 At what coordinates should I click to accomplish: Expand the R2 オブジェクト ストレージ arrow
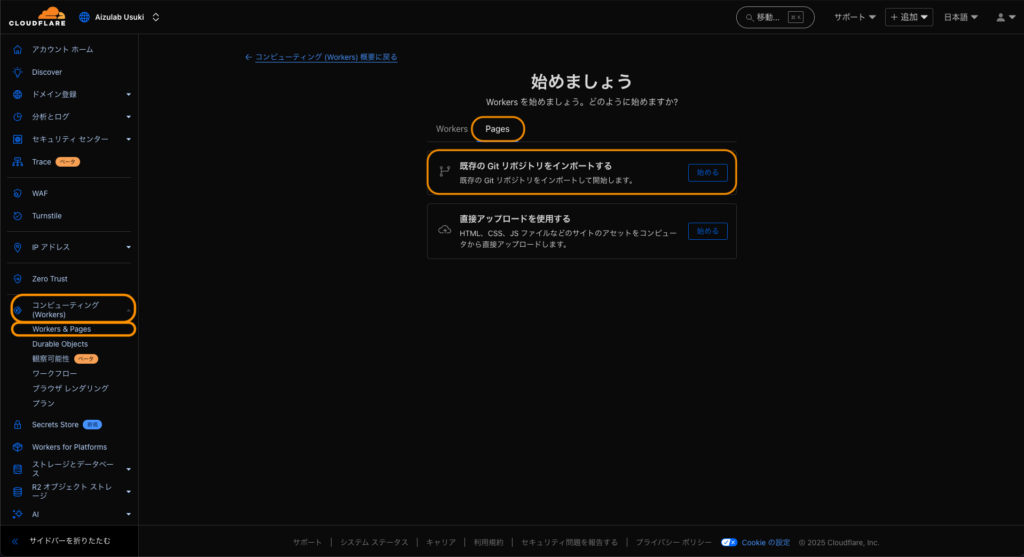pyautogui.click(x=128, y=492)
